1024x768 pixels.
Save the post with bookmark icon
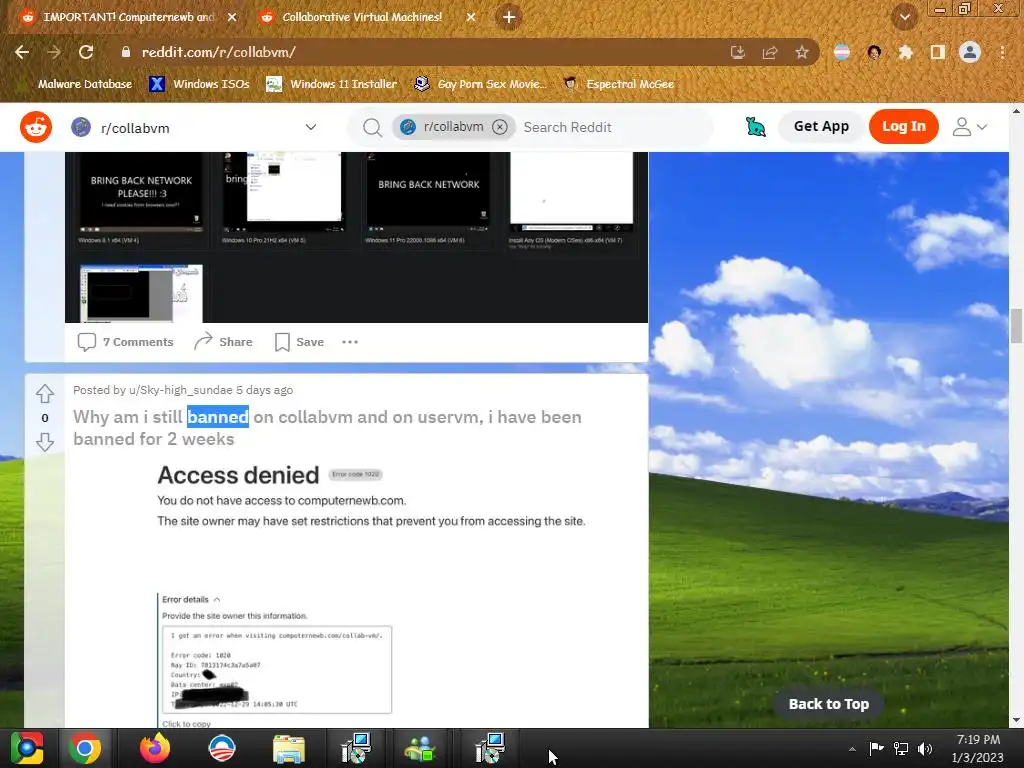click(300, 342)
